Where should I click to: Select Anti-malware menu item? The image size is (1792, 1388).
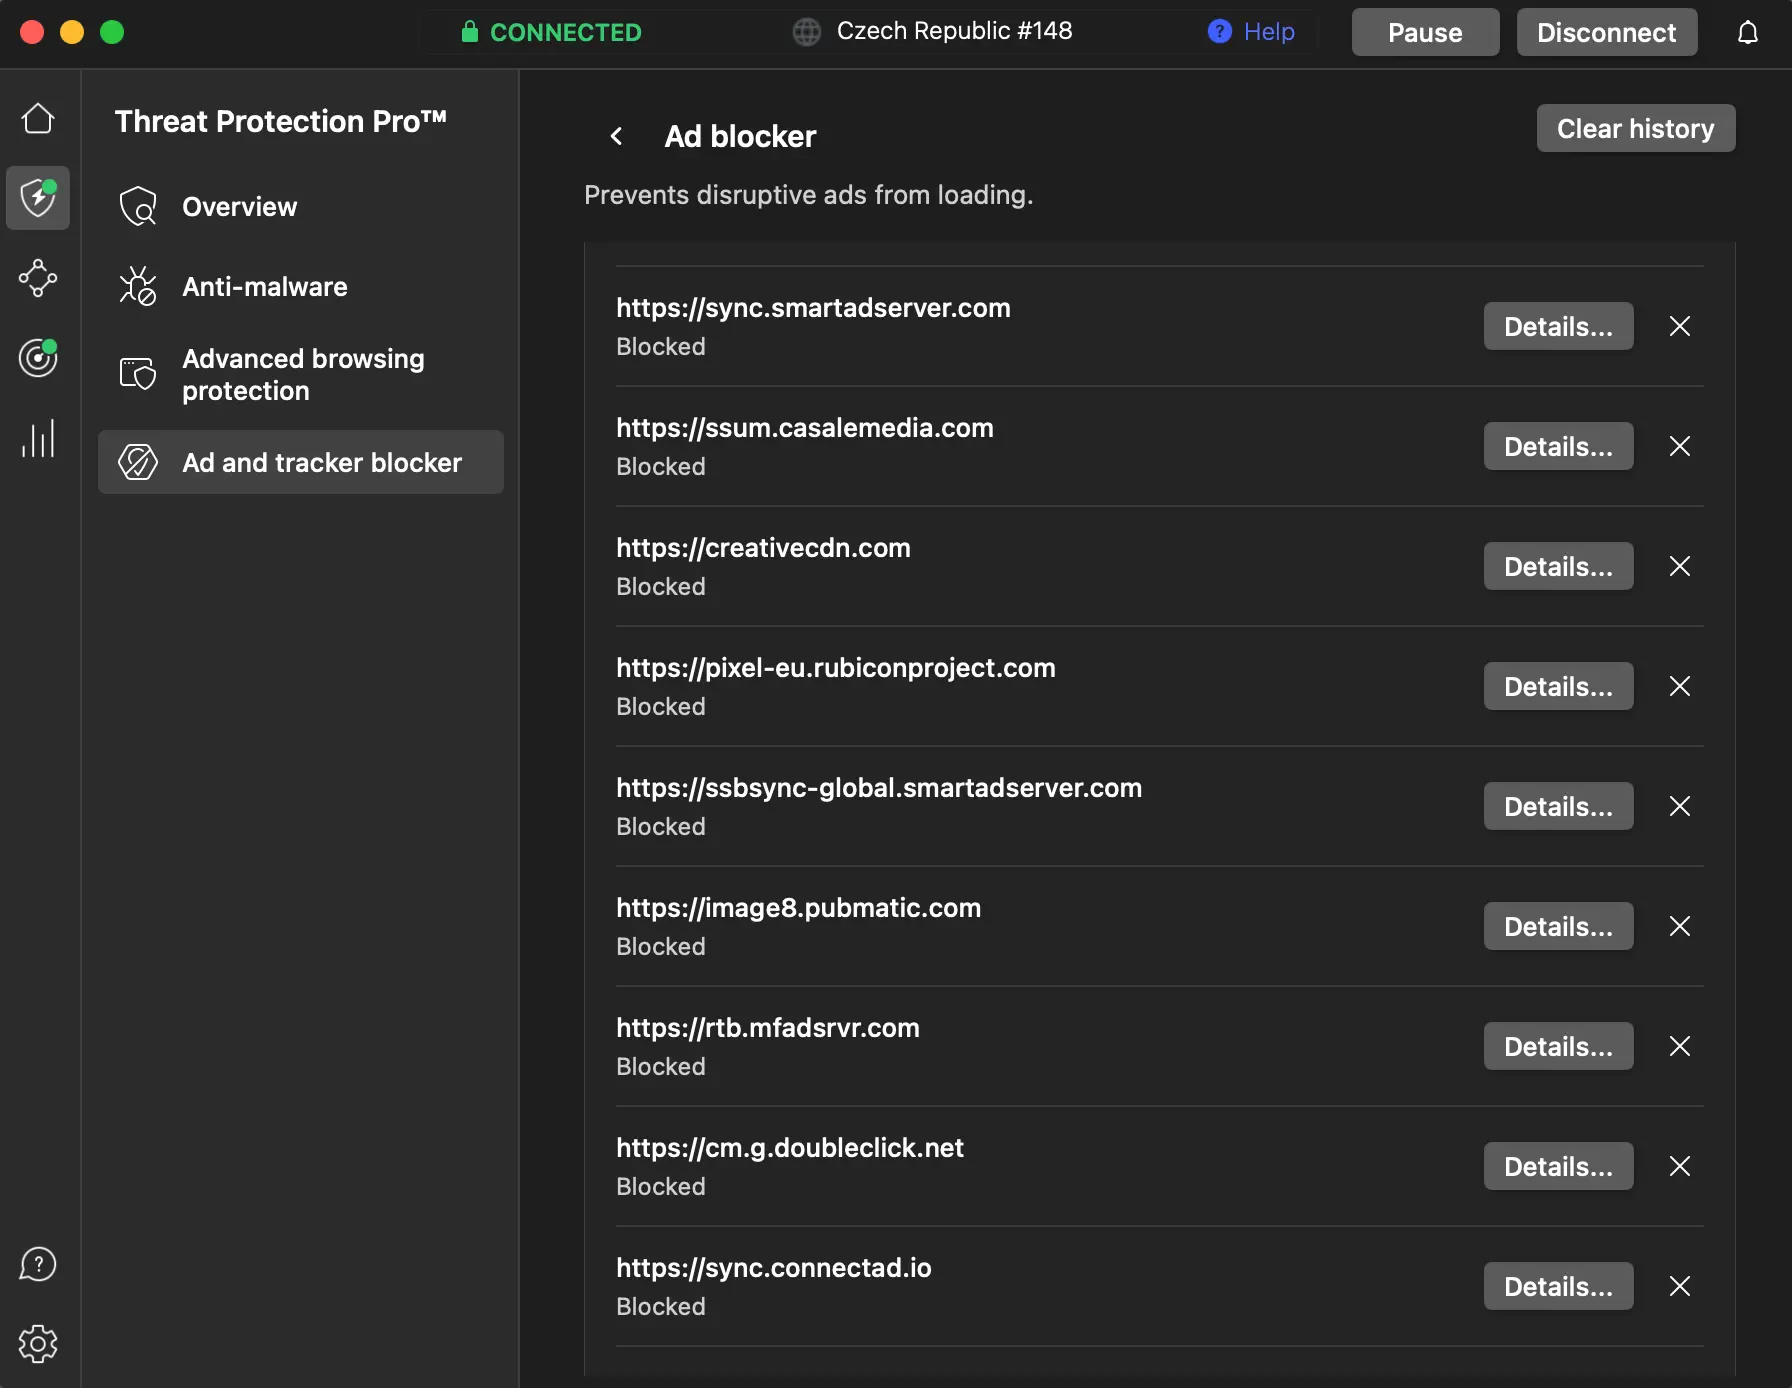(x=264, y=287)
